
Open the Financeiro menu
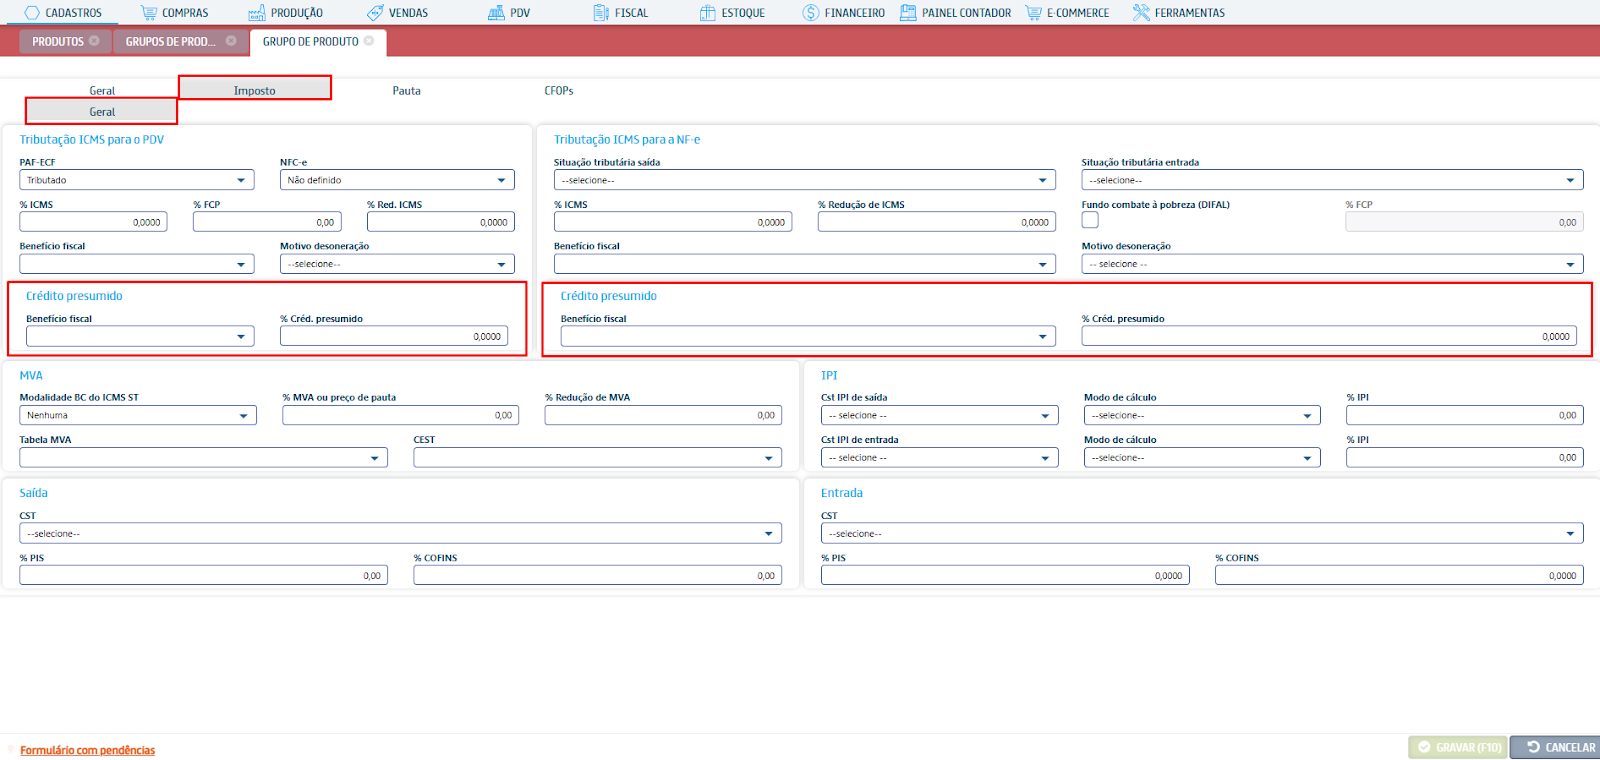coord(844,13)
